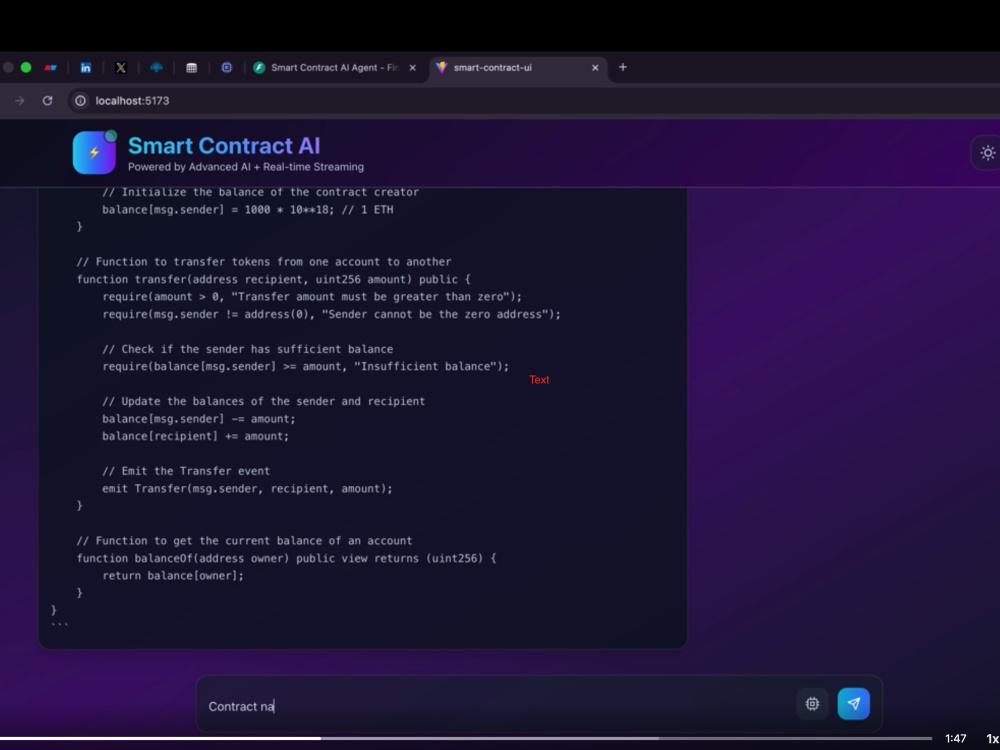Click the localhost:5173 address bar
The height and width of the screenshot is (750, 1000).
[533, 101]
